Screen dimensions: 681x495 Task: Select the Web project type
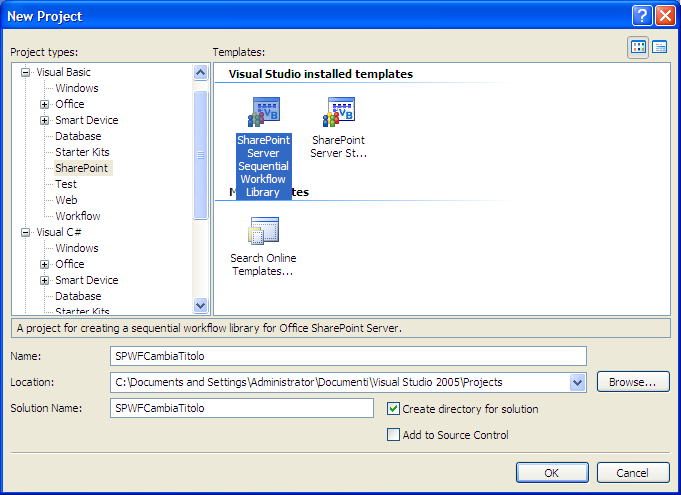tap(66, 200)
